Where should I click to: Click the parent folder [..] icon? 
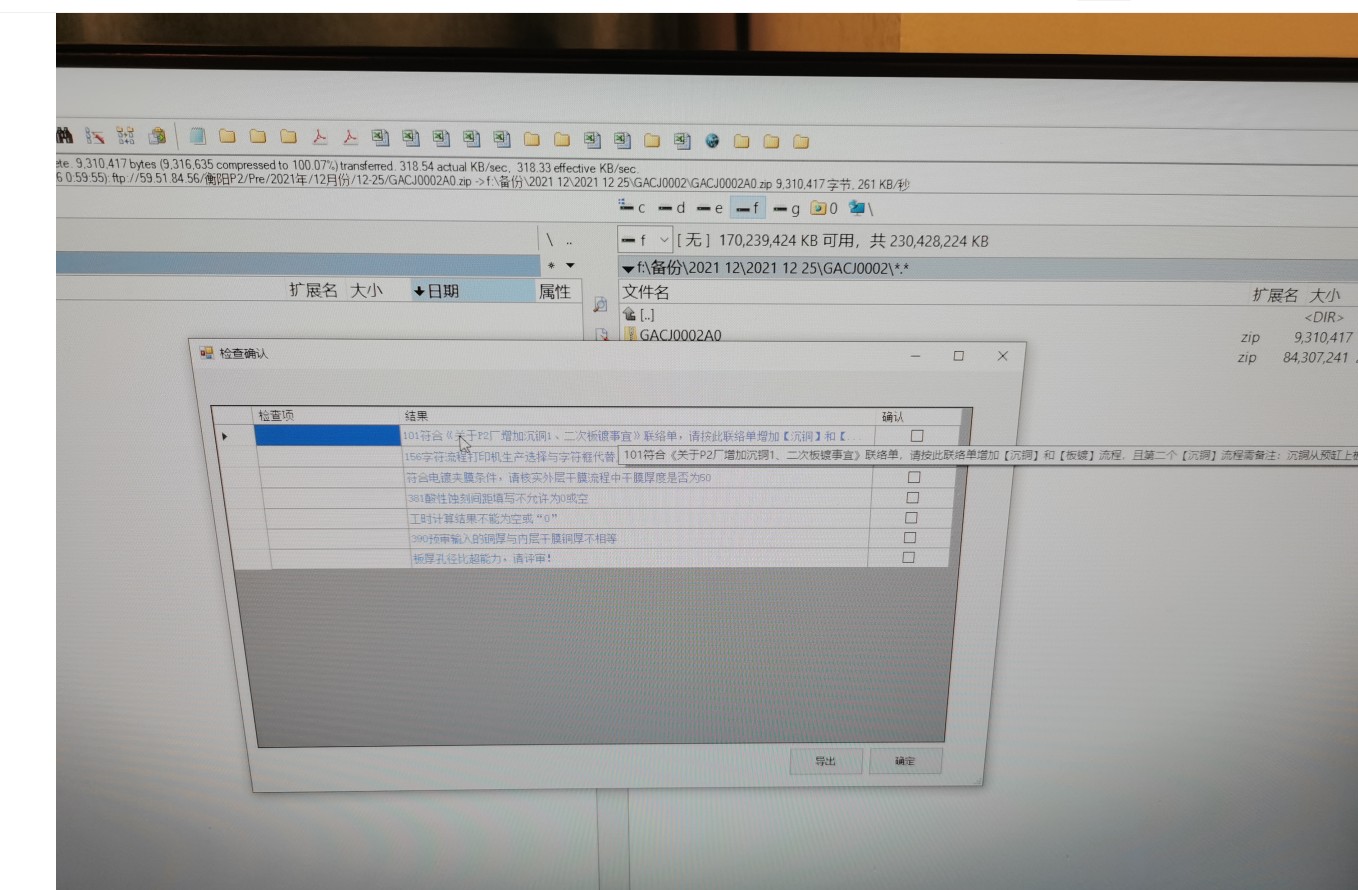[629, 315]
